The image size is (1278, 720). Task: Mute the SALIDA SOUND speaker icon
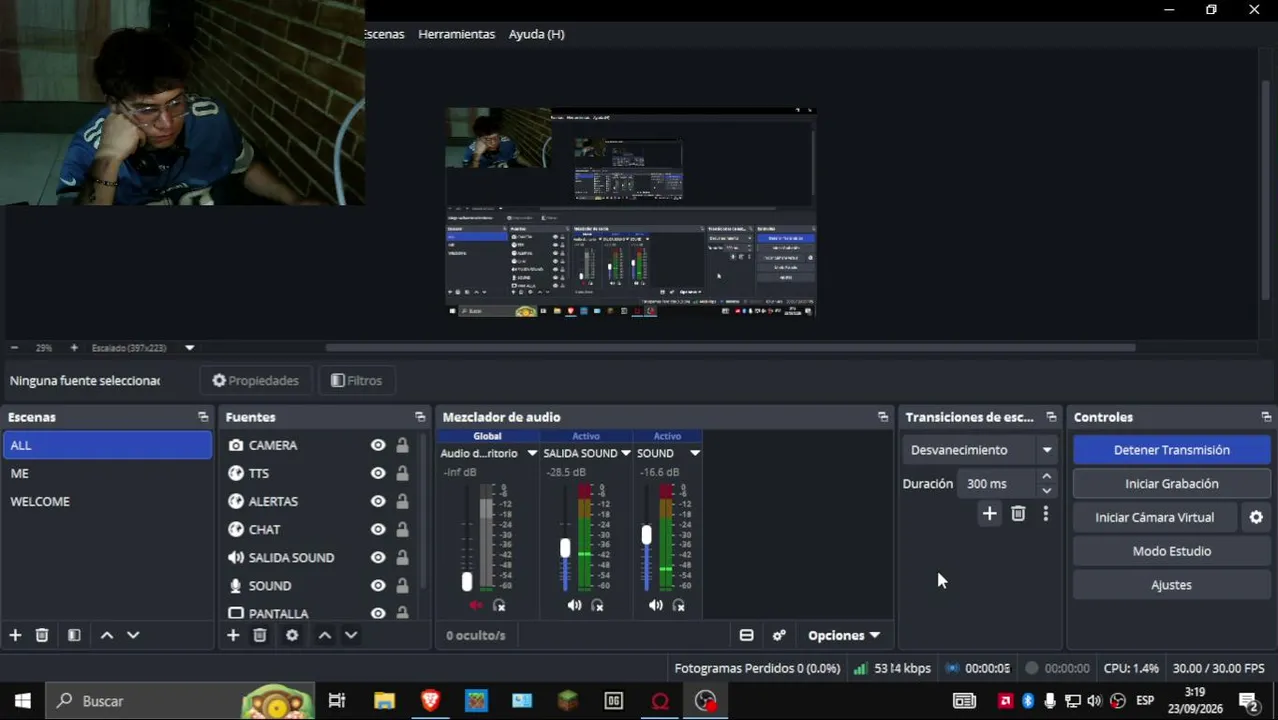574,605
